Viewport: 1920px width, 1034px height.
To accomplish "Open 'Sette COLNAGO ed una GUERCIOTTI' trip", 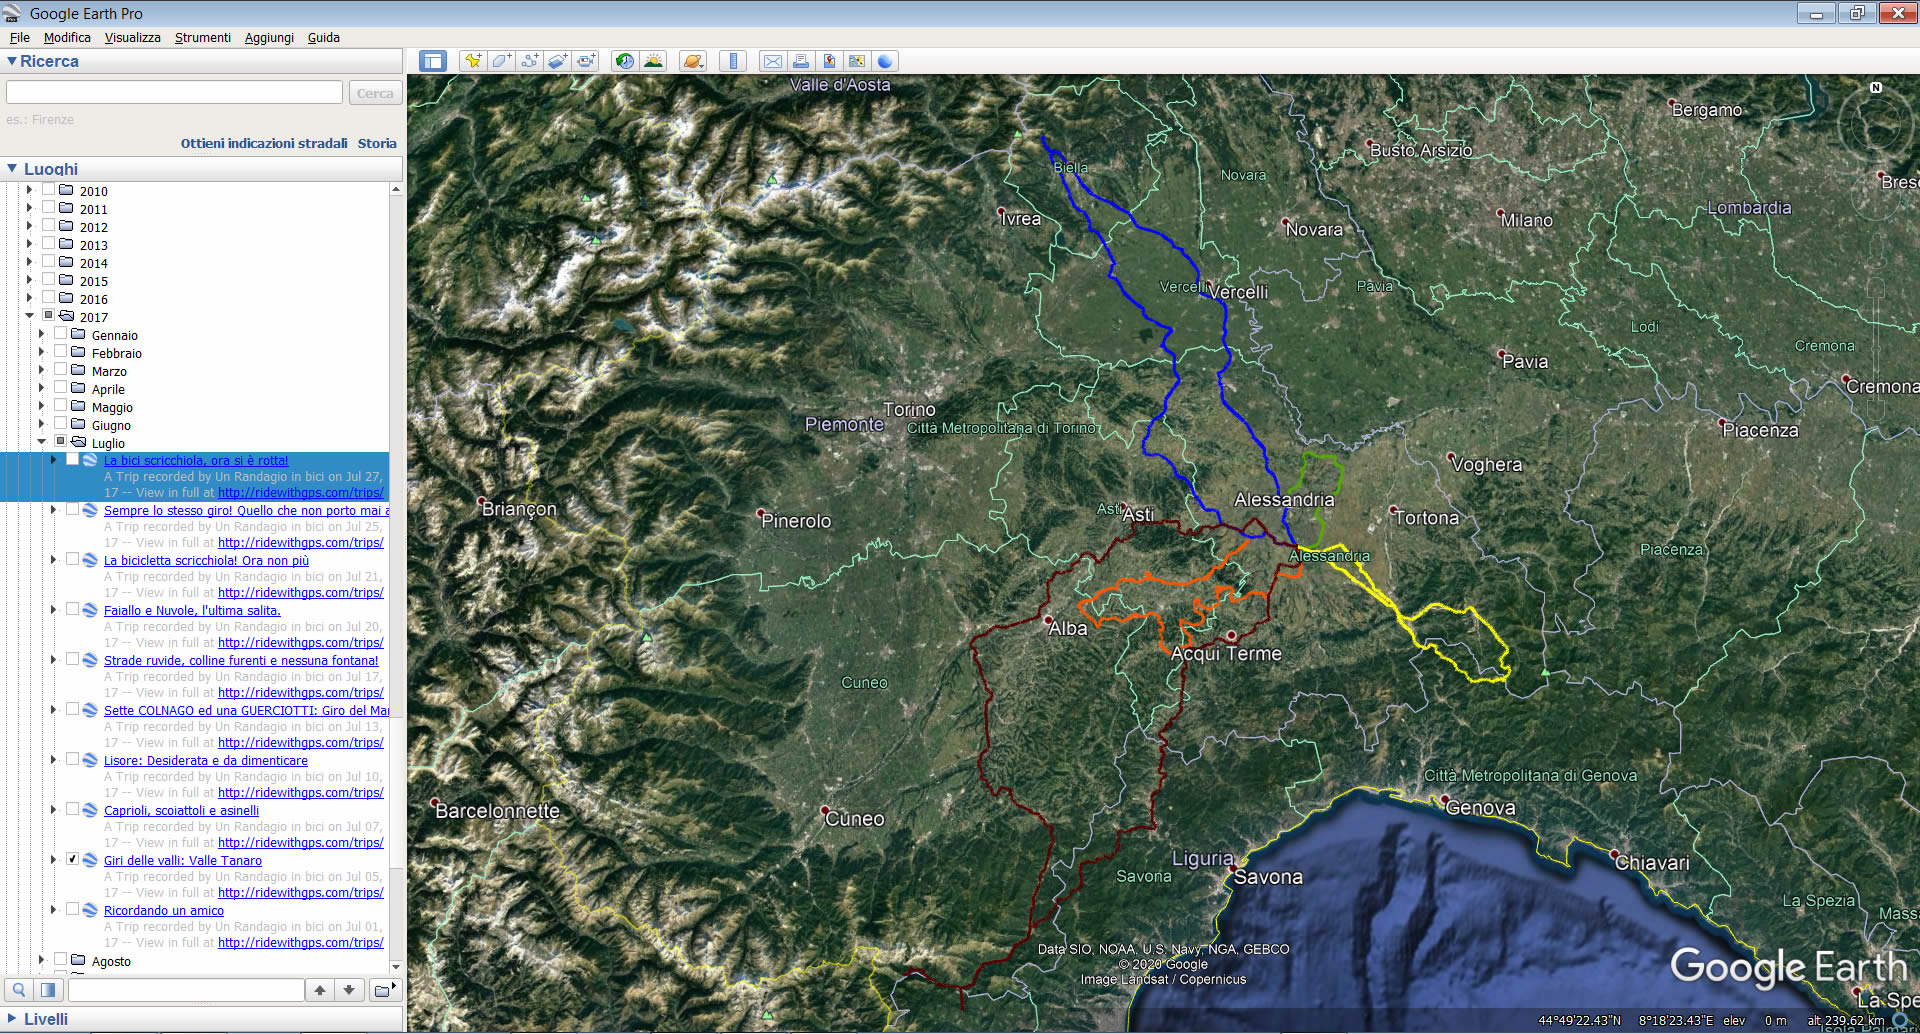I will pyautogui.click(x=246, y=711).
